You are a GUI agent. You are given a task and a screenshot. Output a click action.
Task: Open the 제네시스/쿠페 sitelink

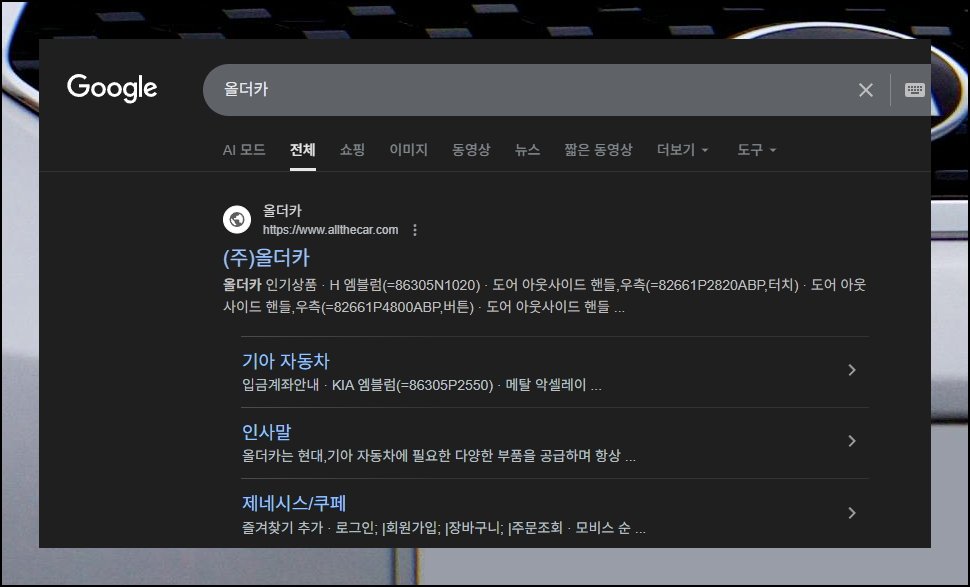(x=294, y=503)
